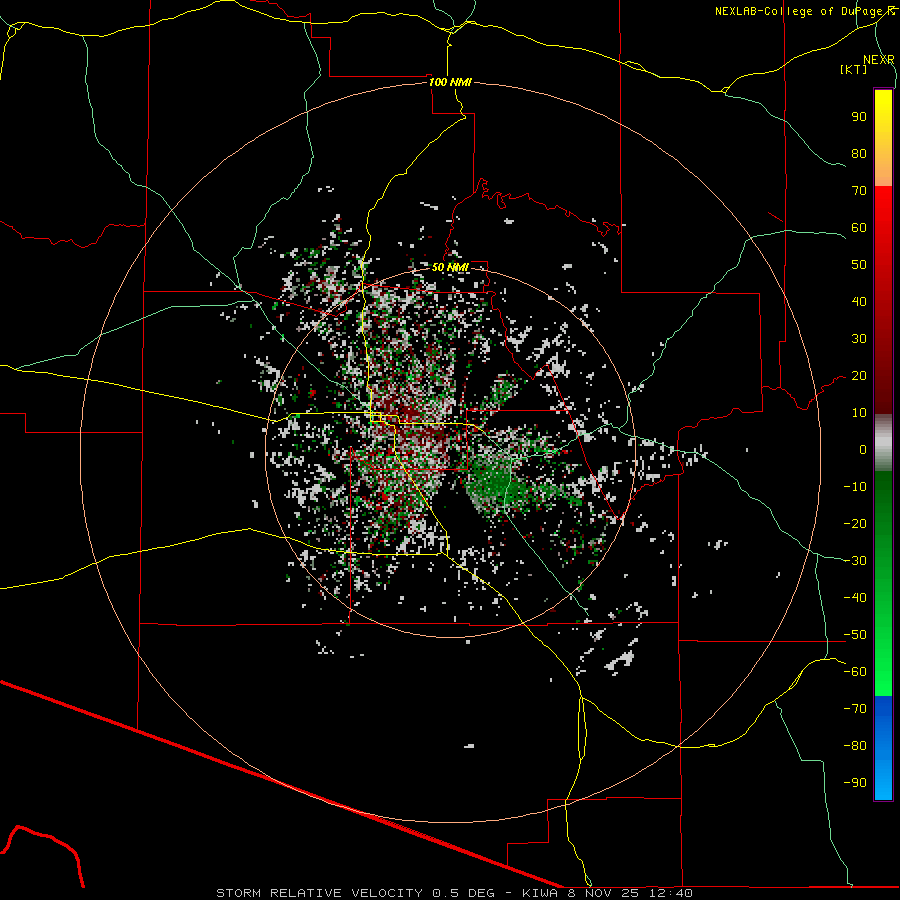Click the 40 value on the velocity scale

[859, 301]
